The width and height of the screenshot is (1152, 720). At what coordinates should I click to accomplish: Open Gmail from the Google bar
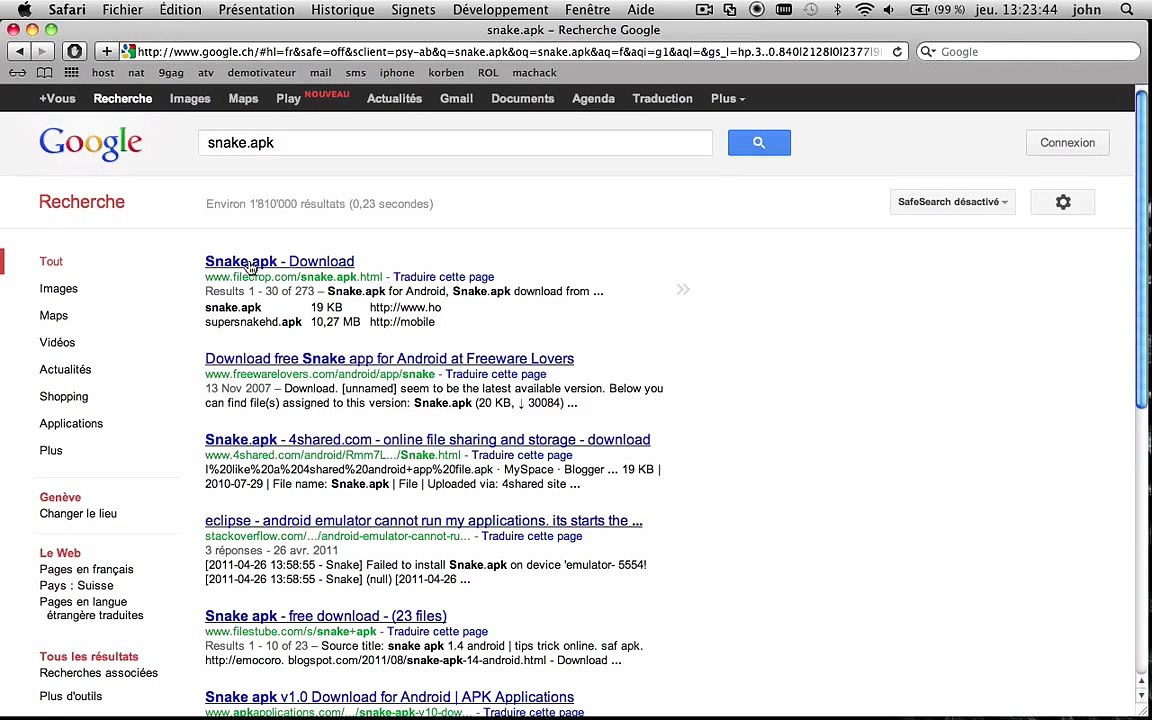[456, 98]
